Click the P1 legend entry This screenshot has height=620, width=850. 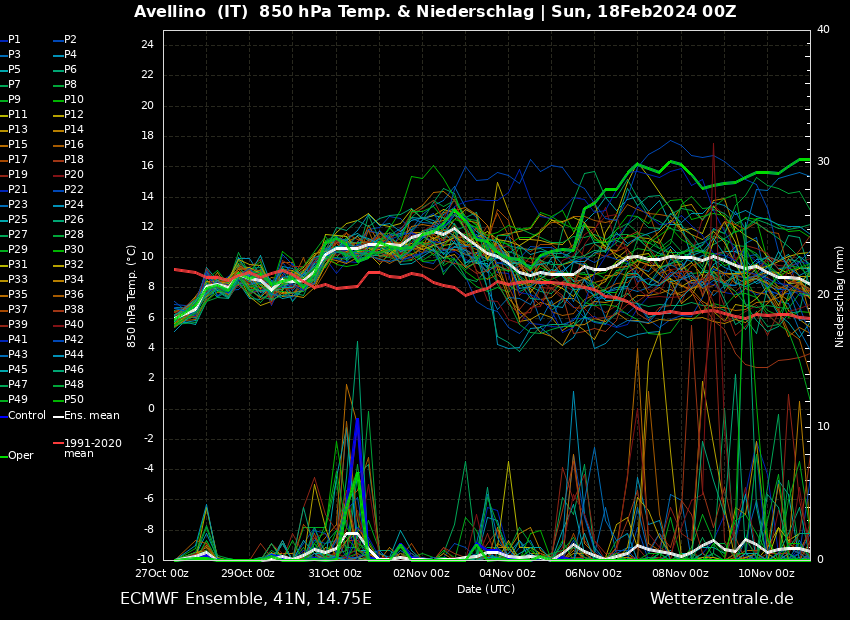click(x=14, y=40)
